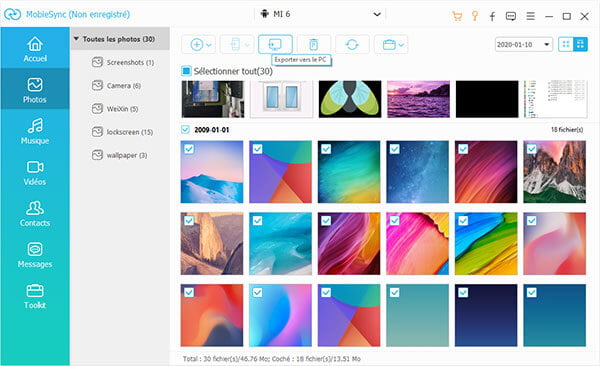Open the Messages section
The image size is (600, 366).
click(35, 255)
